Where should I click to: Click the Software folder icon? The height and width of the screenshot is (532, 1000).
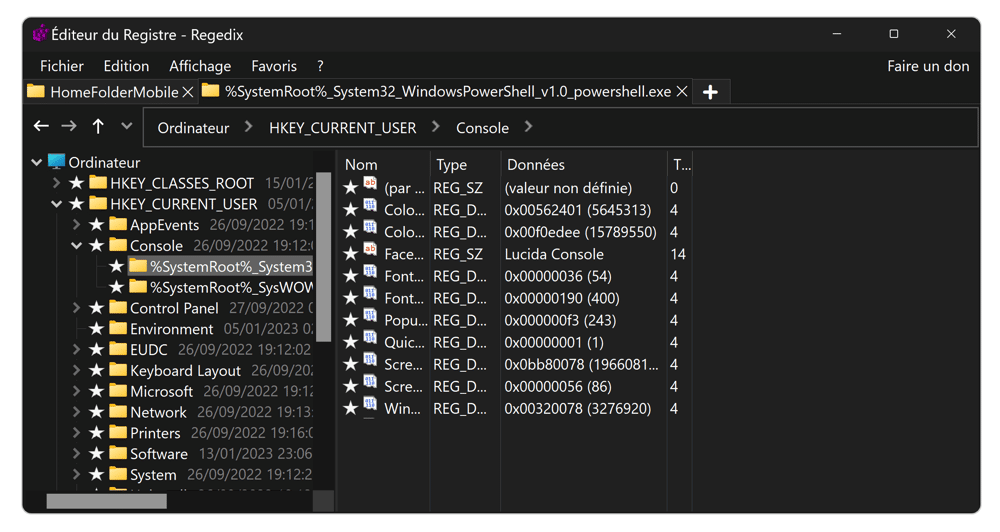[118, 453]
